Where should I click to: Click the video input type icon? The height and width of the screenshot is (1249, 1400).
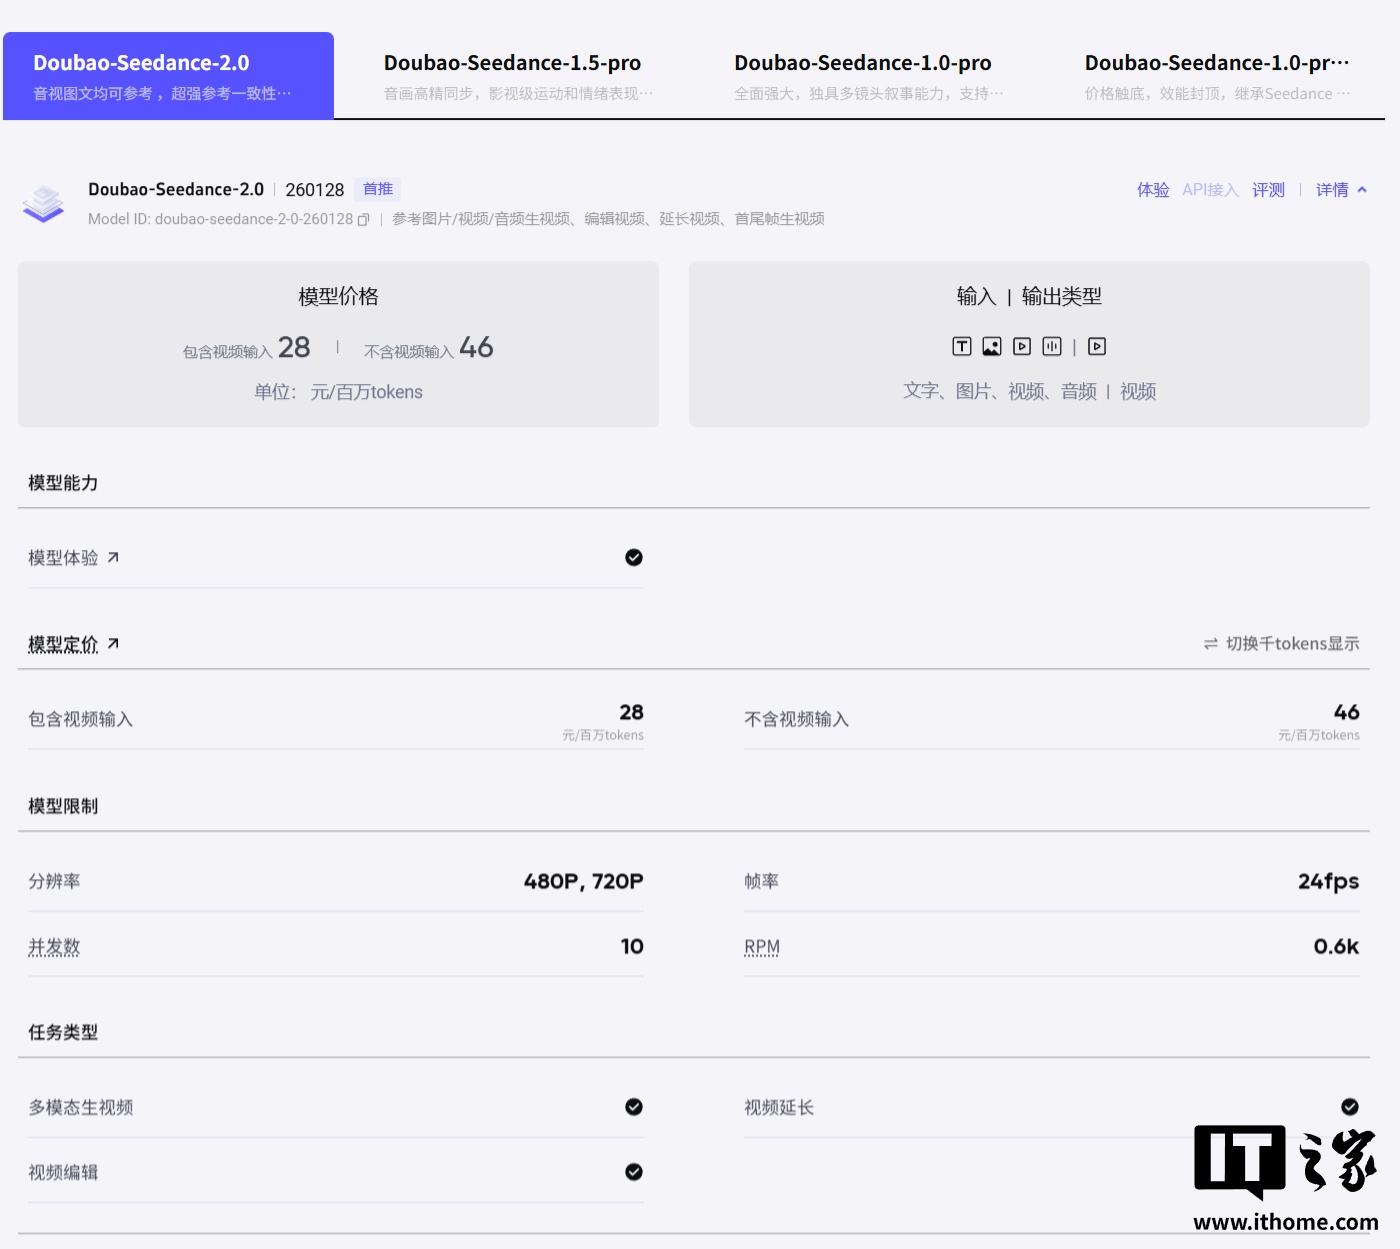1021,346
